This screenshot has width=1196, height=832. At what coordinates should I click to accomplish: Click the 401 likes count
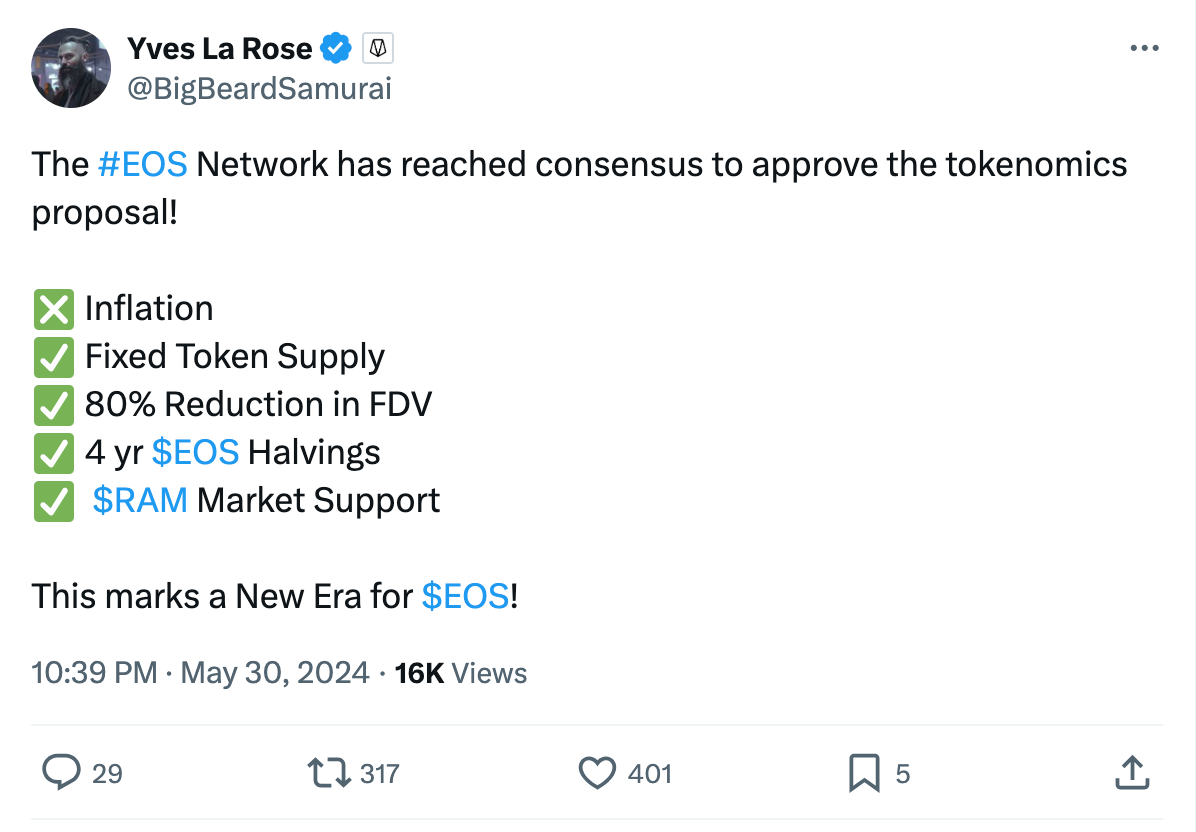tap(650, 774)
